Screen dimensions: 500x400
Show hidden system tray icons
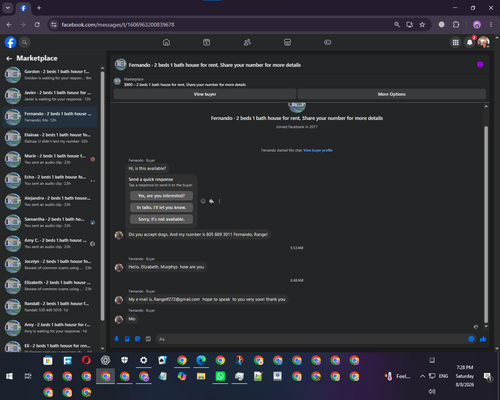[x=422, y=376]
